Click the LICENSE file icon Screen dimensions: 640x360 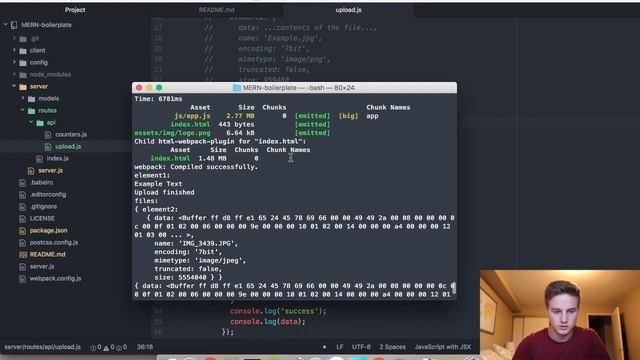(22, 219)
